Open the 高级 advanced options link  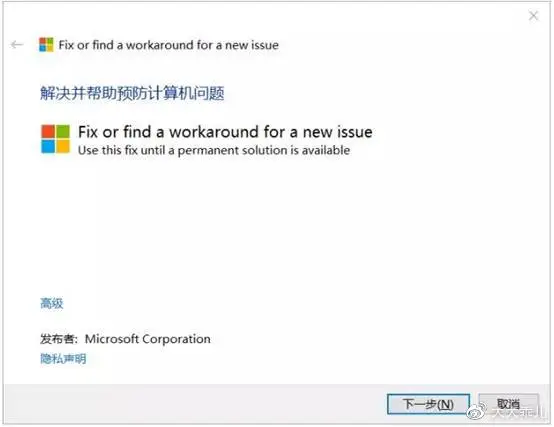coord(52,303)
